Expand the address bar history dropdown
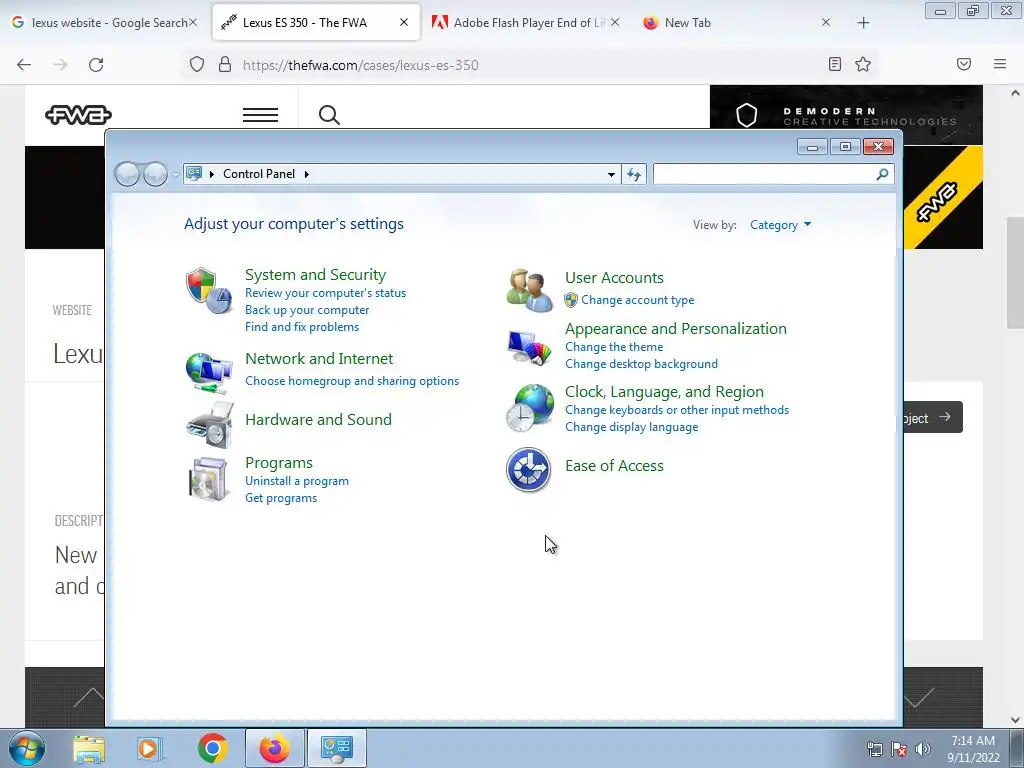Viewport: 1024px width, 768px height. 611,174
